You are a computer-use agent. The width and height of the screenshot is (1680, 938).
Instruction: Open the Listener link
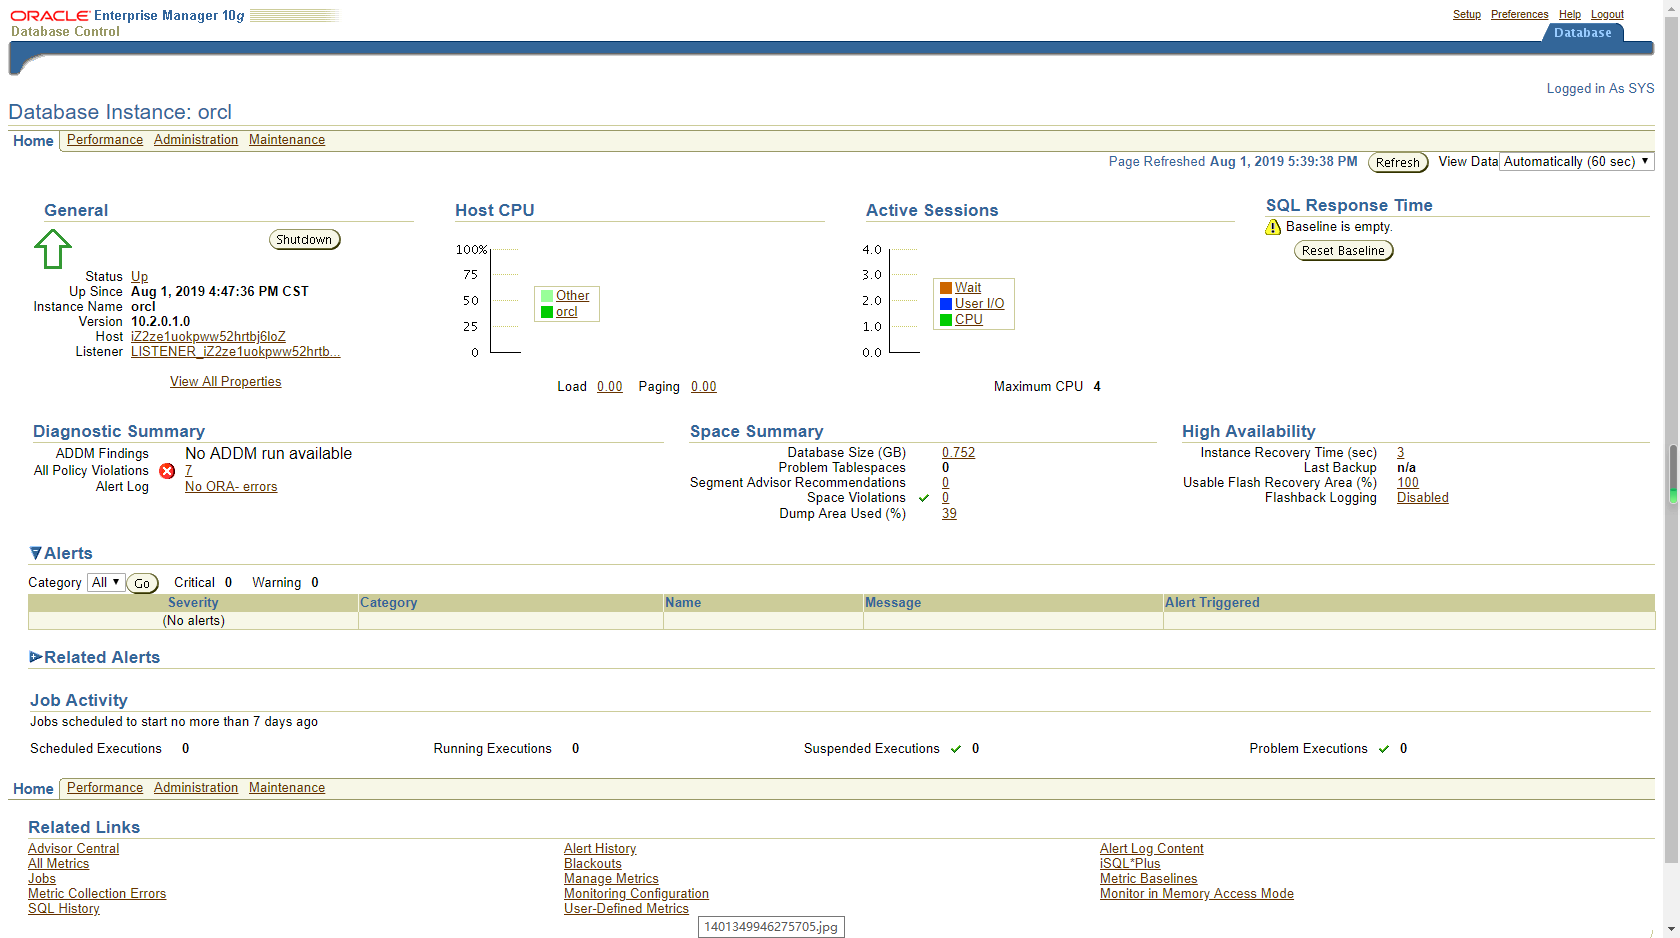coord(235,352)
